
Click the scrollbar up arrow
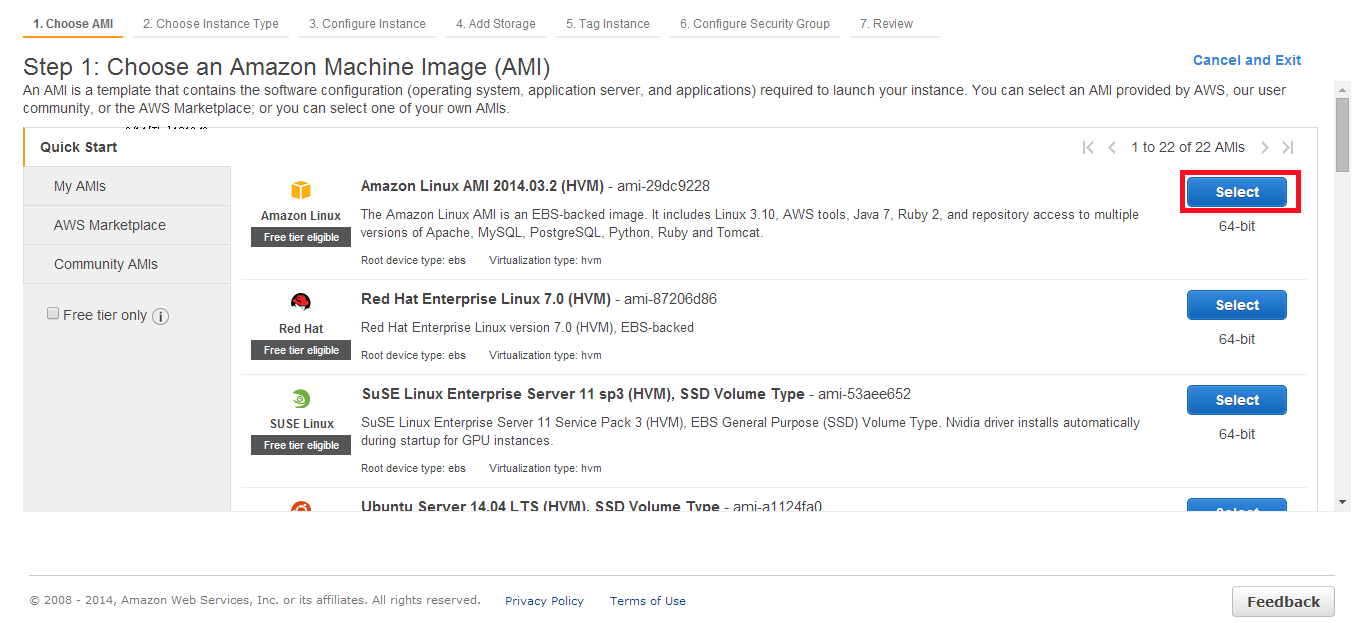click(1343, 90)
